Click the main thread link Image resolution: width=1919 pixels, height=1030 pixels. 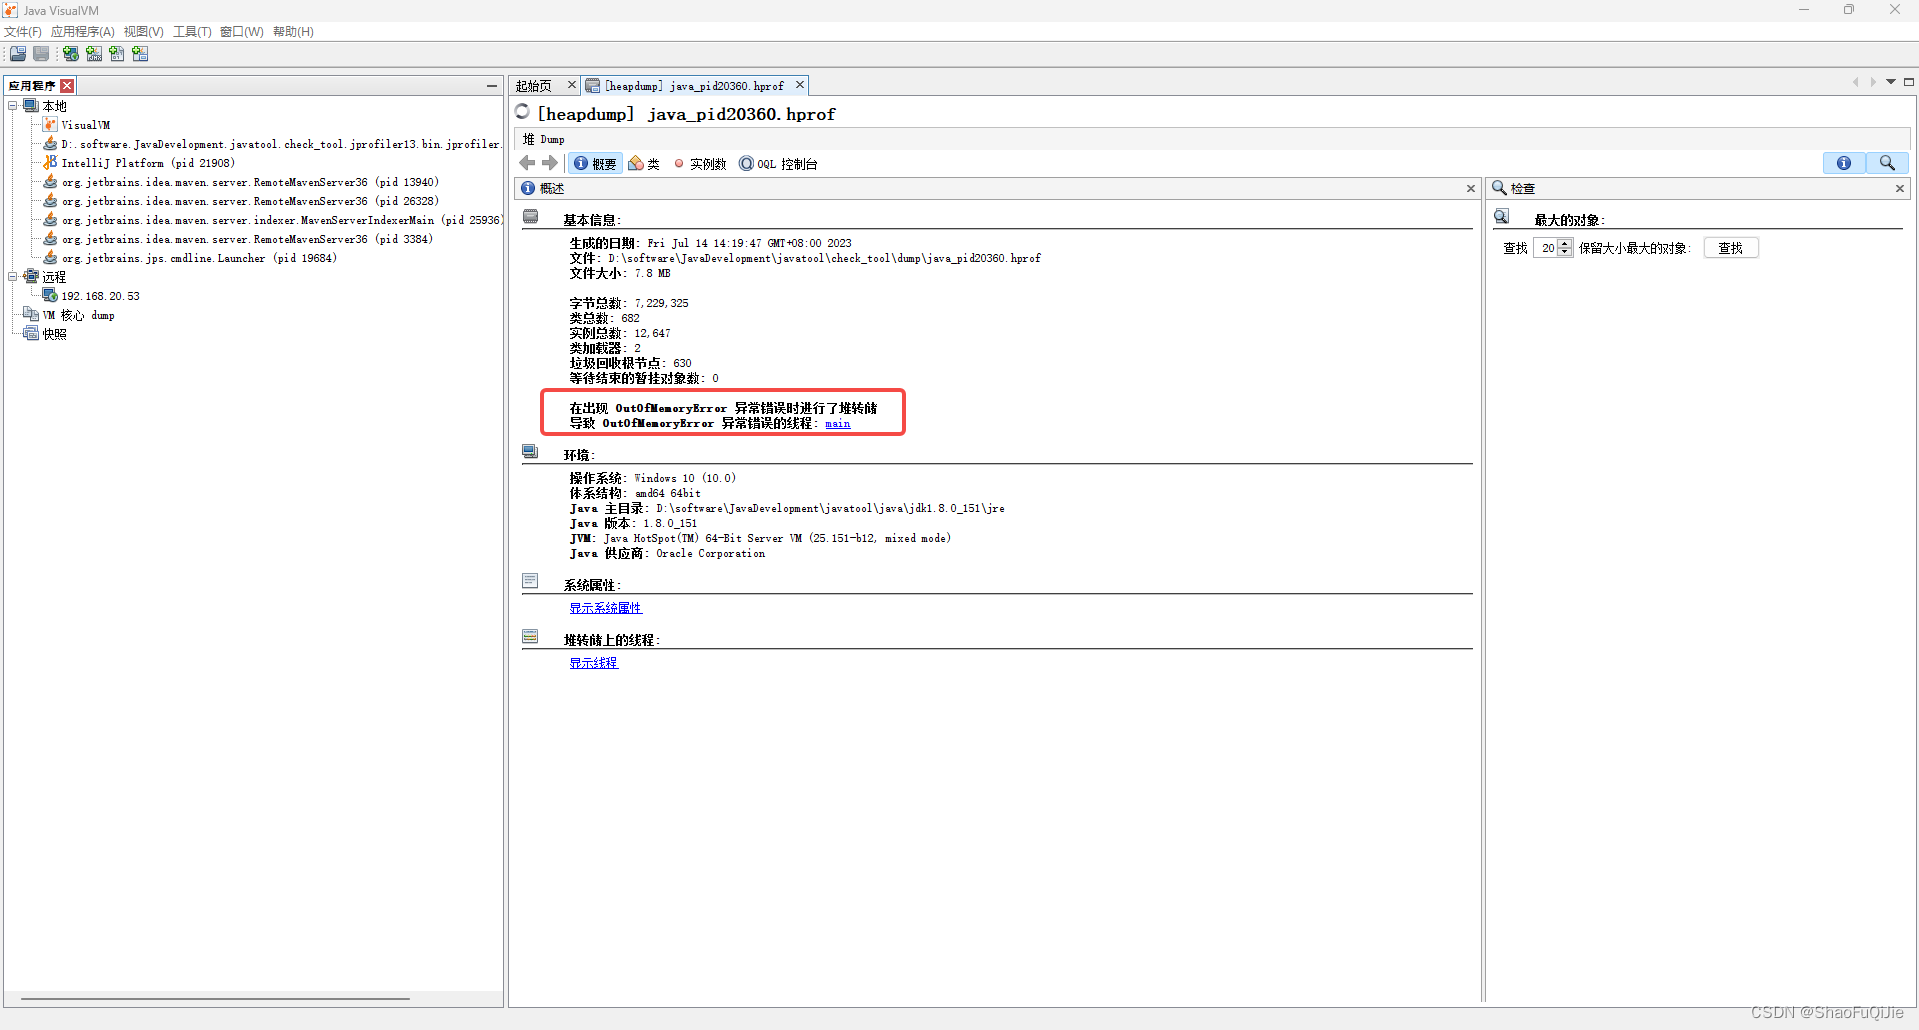(838, 423)
